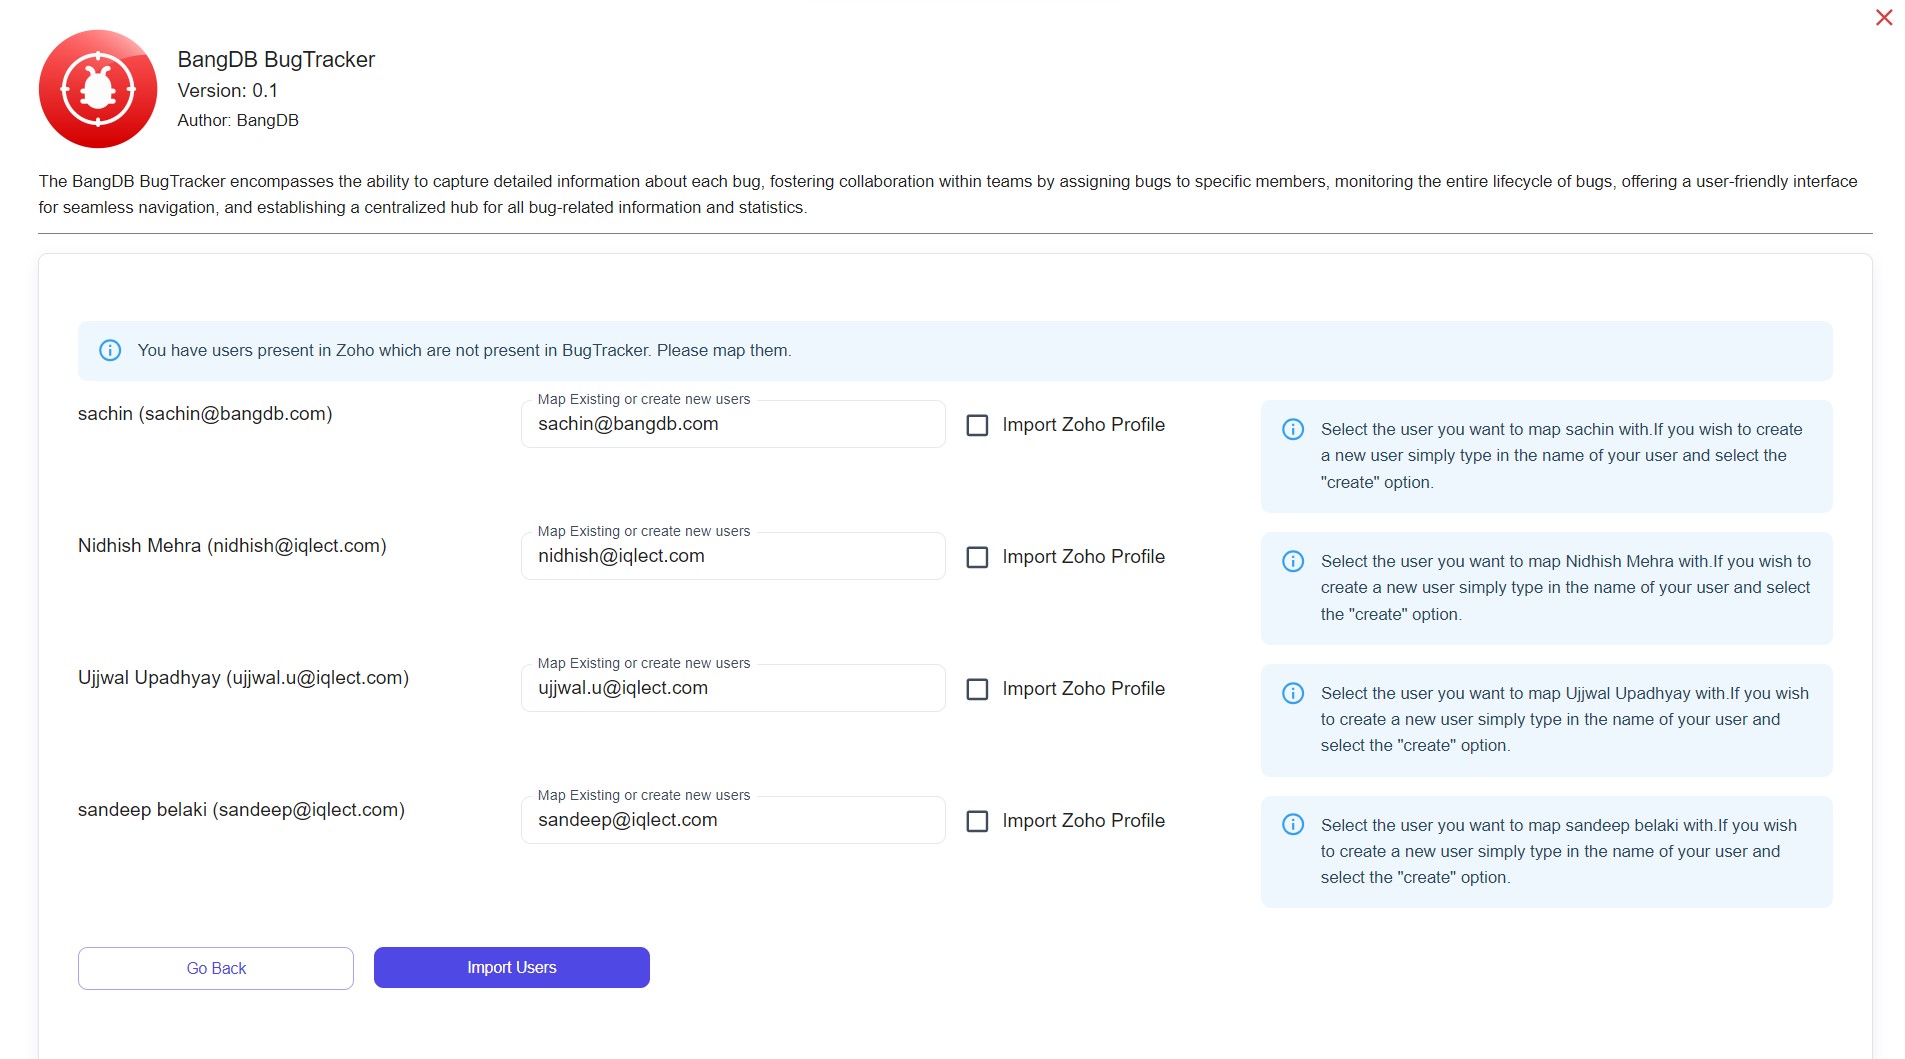Click the hint text about mapping sandeep belaki
This screenshot has width=1905, height=1059.
click(1559, 851)
